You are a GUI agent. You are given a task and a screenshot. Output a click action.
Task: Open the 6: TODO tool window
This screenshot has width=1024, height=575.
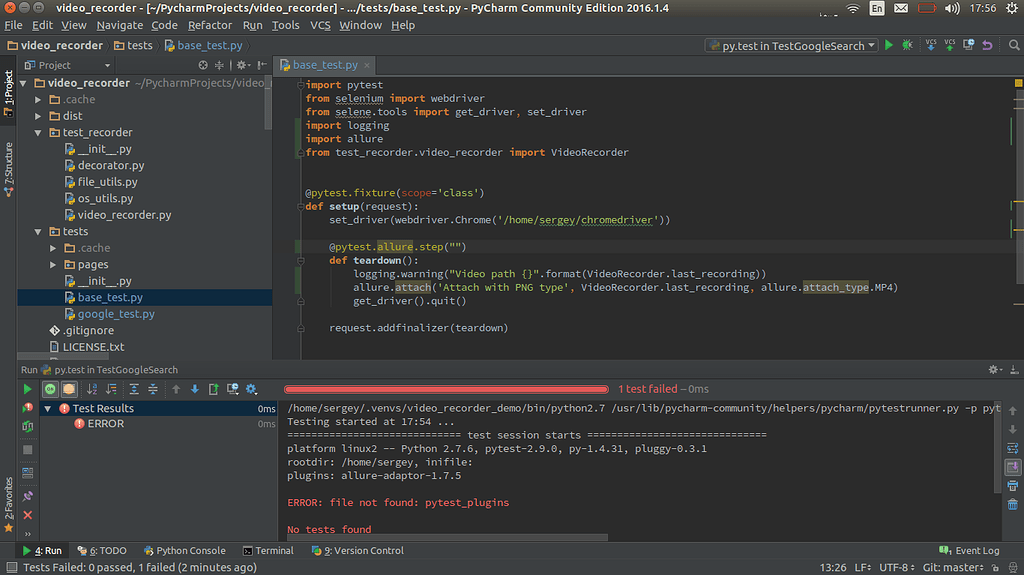pos(102,551)
